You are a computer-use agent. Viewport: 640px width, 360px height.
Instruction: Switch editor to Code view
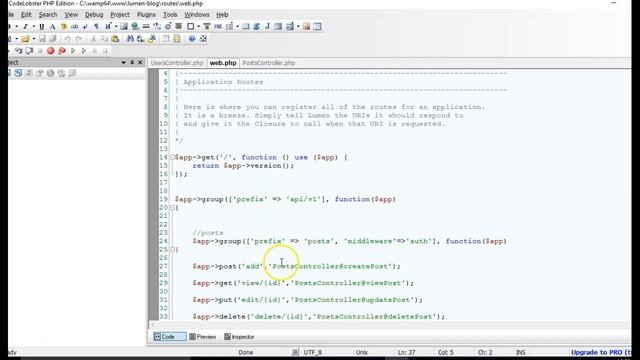click(169, 337)
